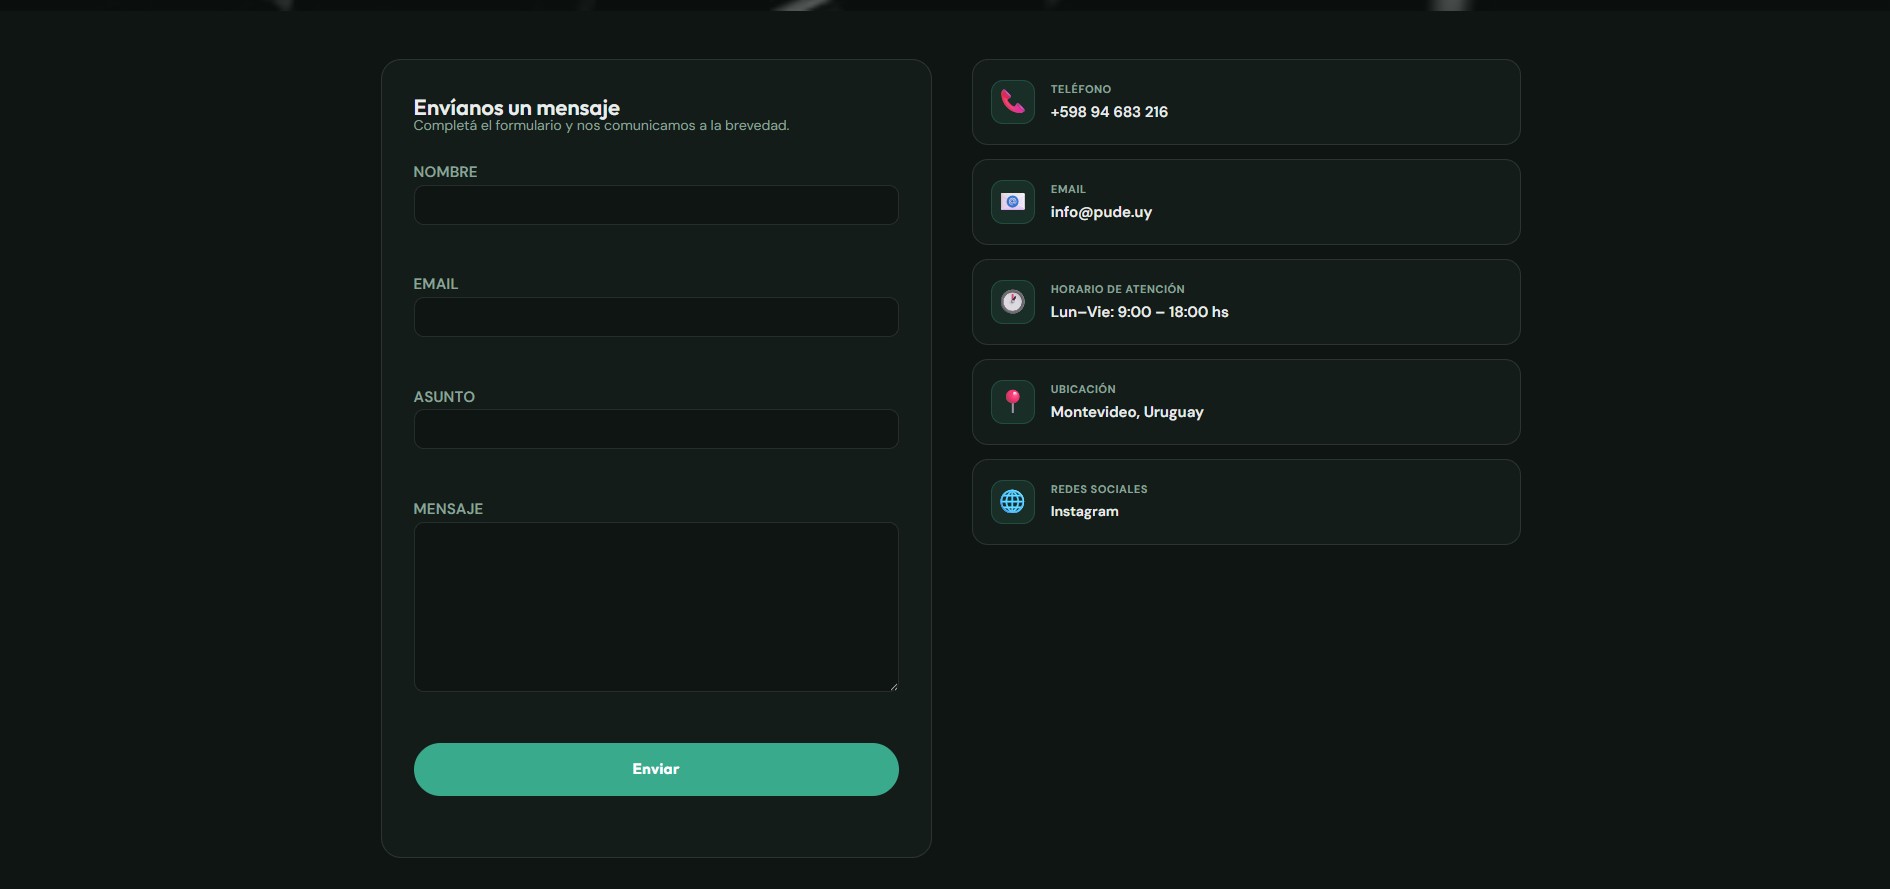Click the Completá el formulario subtitle text

click(x=601, y=126)
